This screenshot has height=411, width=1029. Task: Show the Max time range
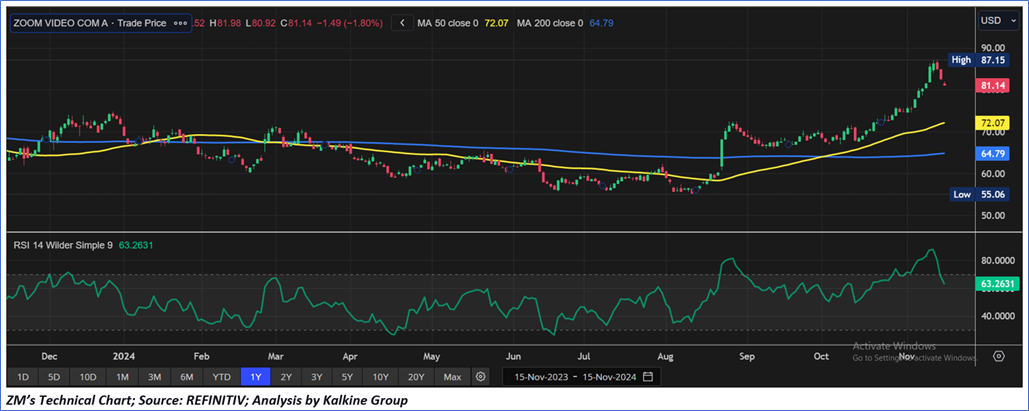pyautogui.click(x=452, y=377)
